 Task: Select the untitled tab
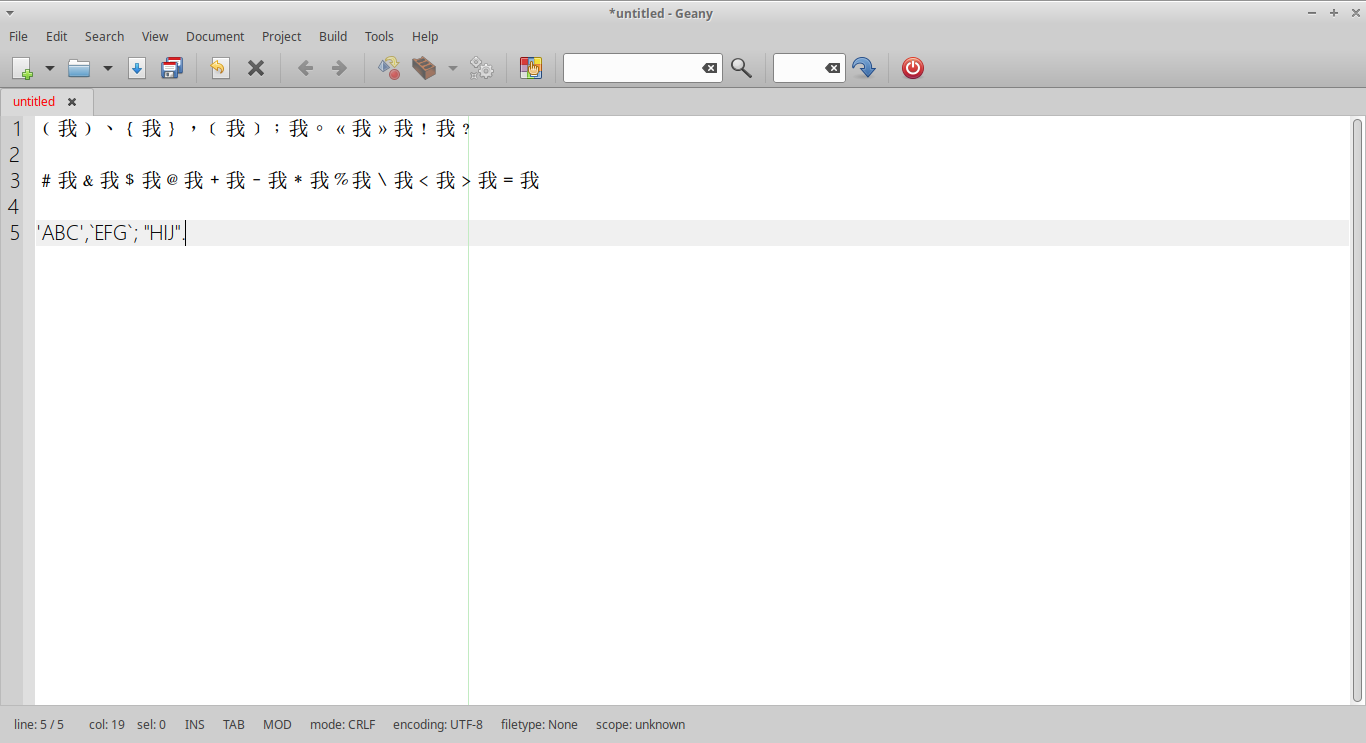point(33,101)
